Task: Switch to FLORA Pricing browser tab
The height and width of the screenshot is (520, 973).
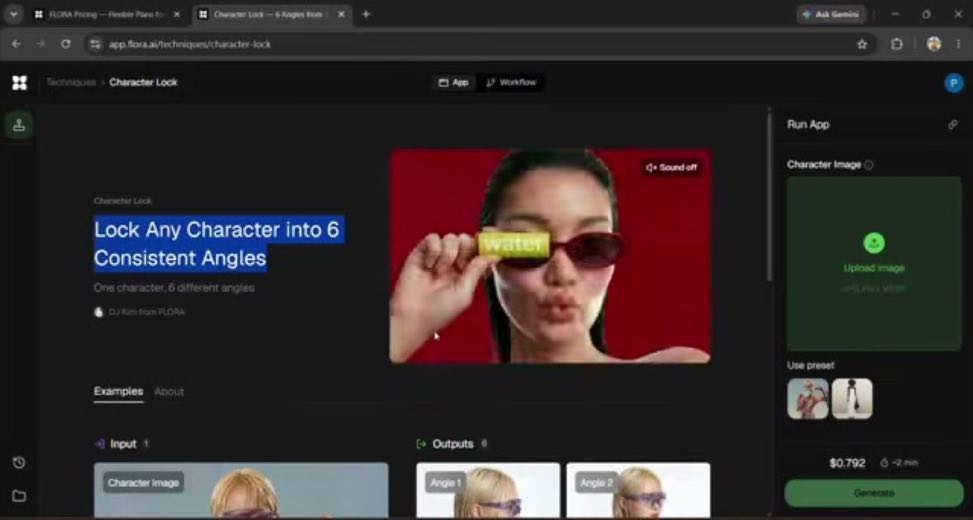Action: pos(108,14)
